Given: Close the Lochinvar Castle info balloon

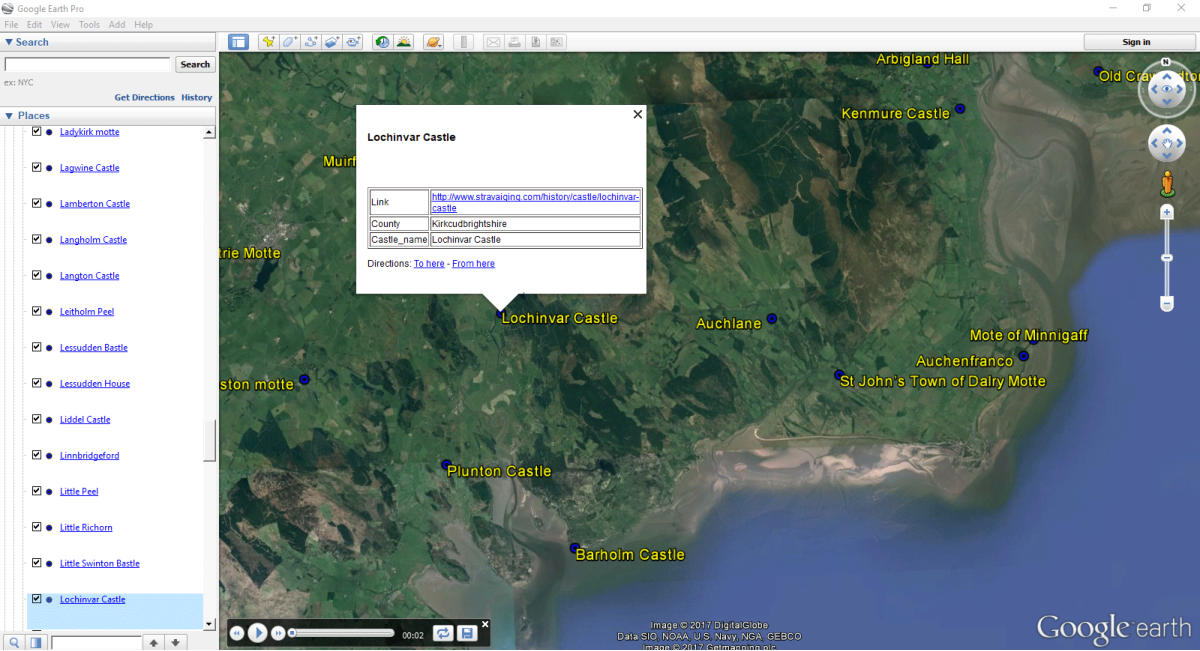Looking at the screenshot, I should [638, 114].
